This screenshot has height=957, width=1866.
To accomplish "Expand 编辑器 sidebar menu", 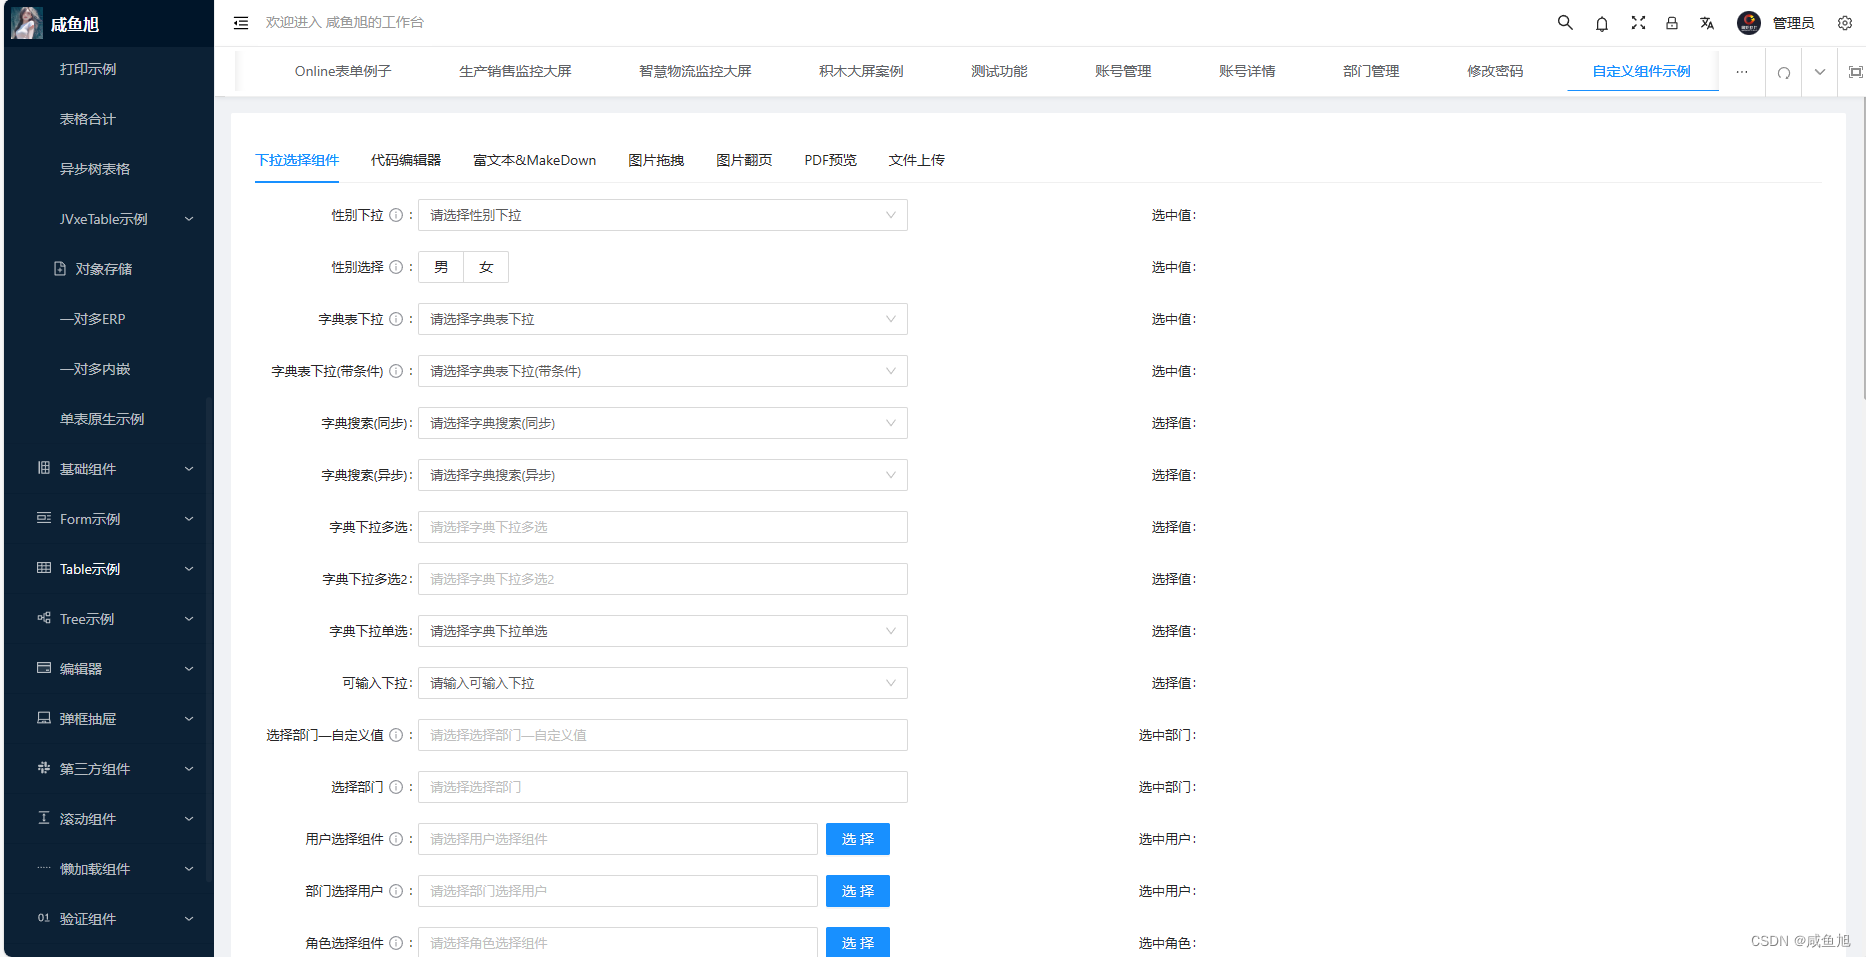I will point(109,669).
